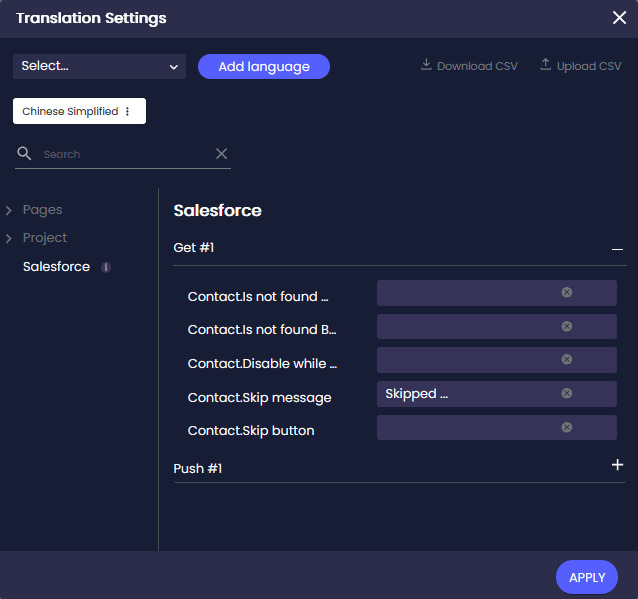Collapse the Get #1 section

tap(617, 249)
